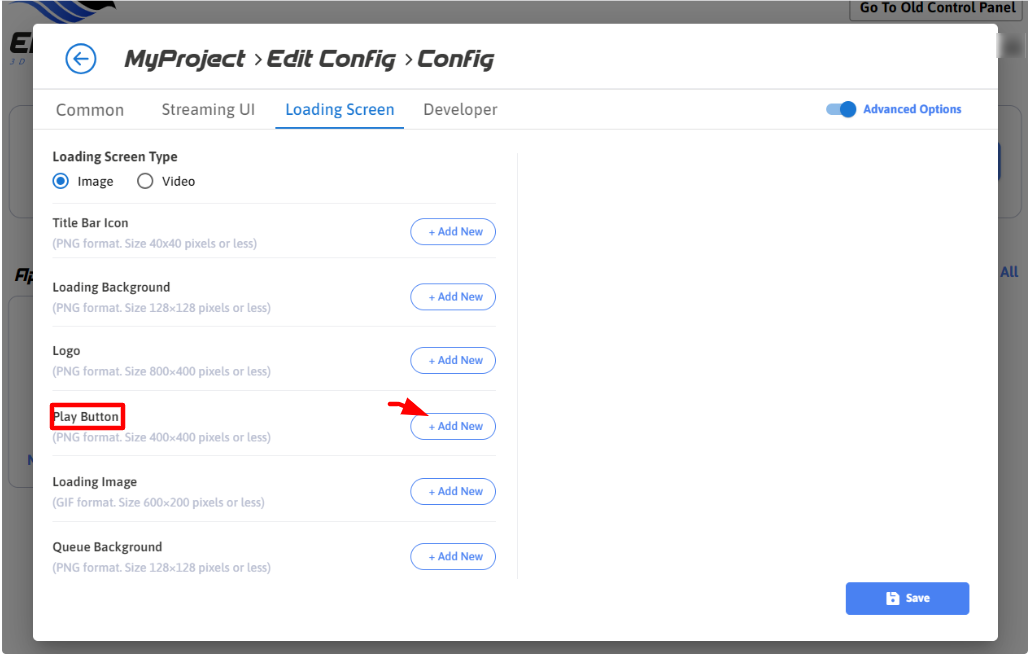1030x654 pixels.
Task: Click Add New for Logo
Action: click(453, 361)
